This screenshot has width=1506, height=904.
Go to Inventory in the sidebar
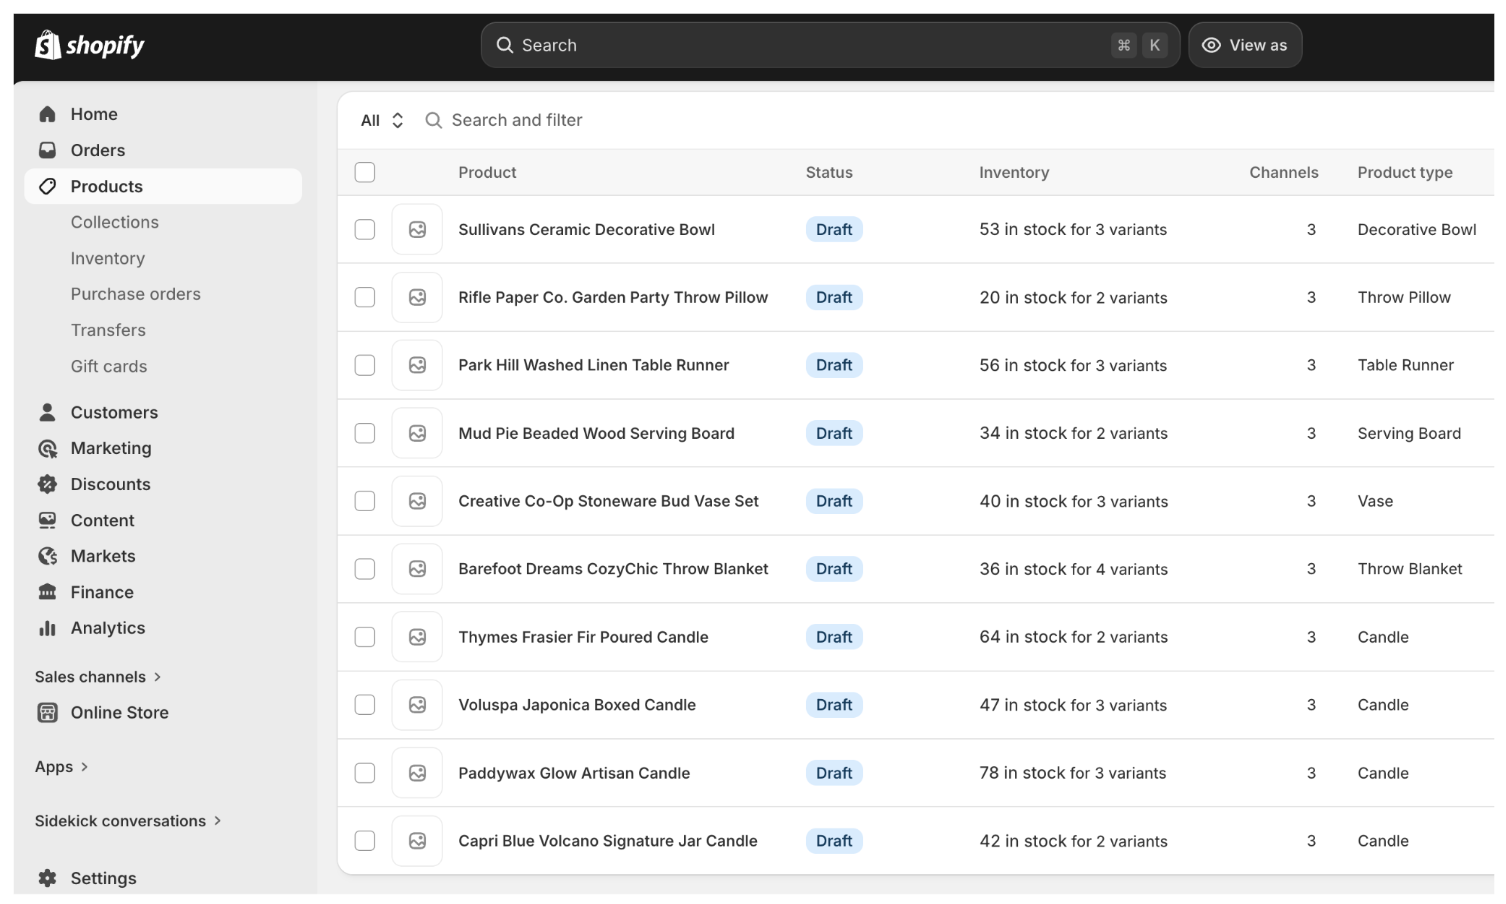click(x=108, y=258)
